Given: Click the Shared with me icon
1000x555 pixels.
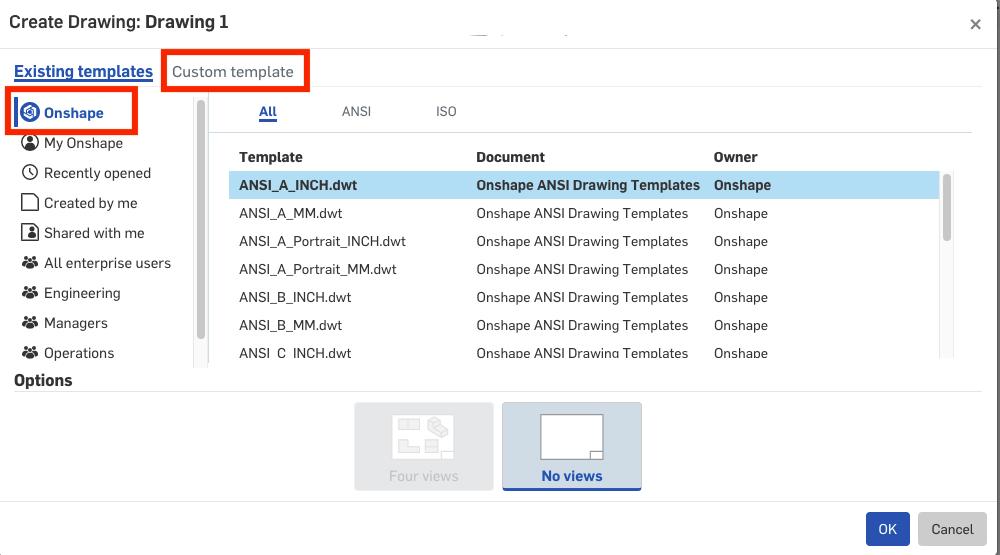Looking at the screenshot, I should coord(30,233).
